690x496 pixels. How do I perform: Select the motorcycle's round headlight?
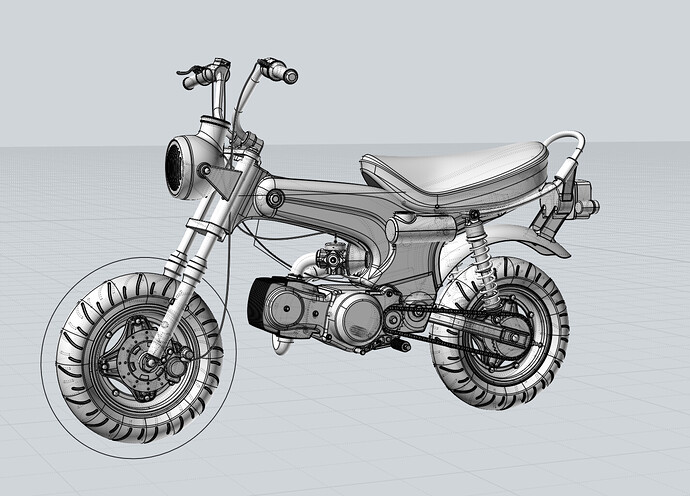180,168
